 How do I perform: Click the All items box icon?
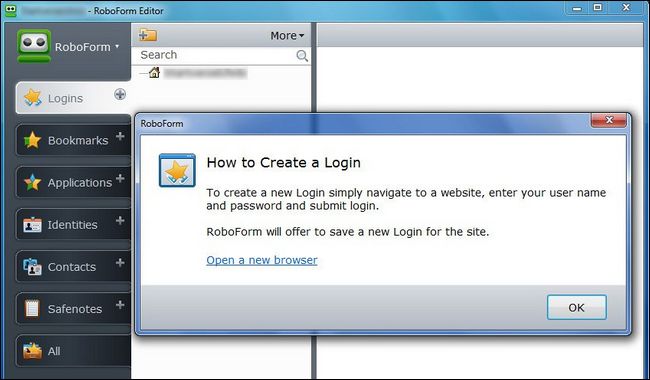32,351
